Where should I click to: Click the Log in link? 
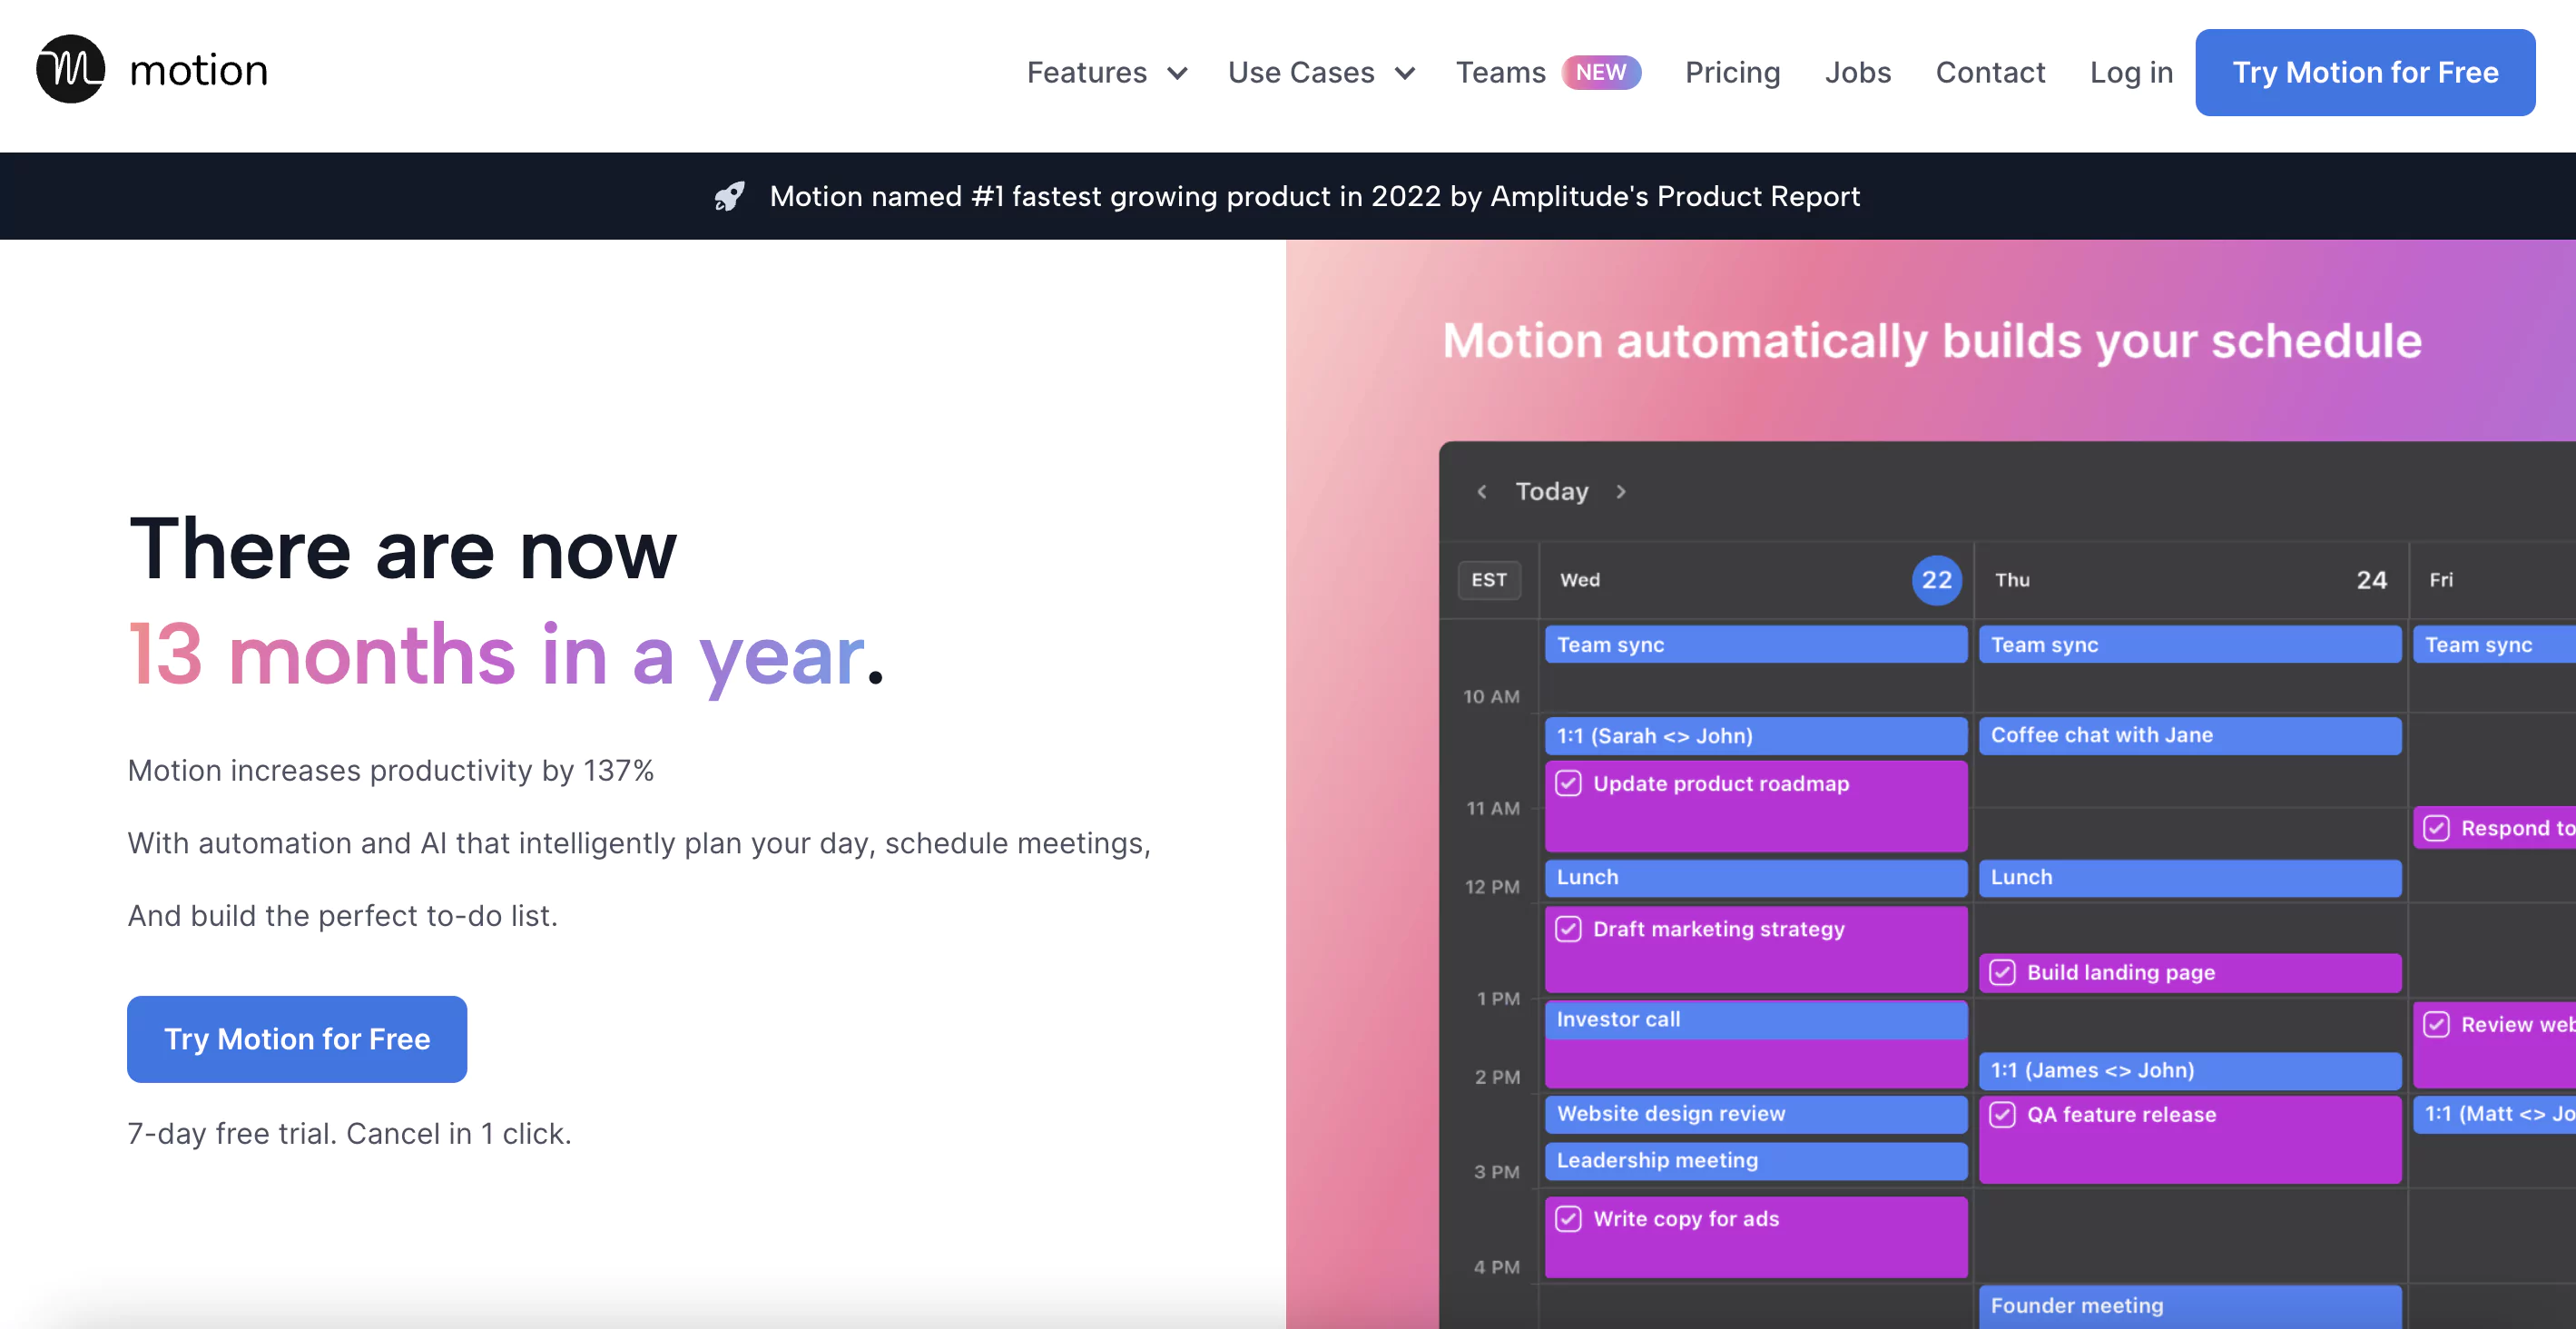point(2131,72)
